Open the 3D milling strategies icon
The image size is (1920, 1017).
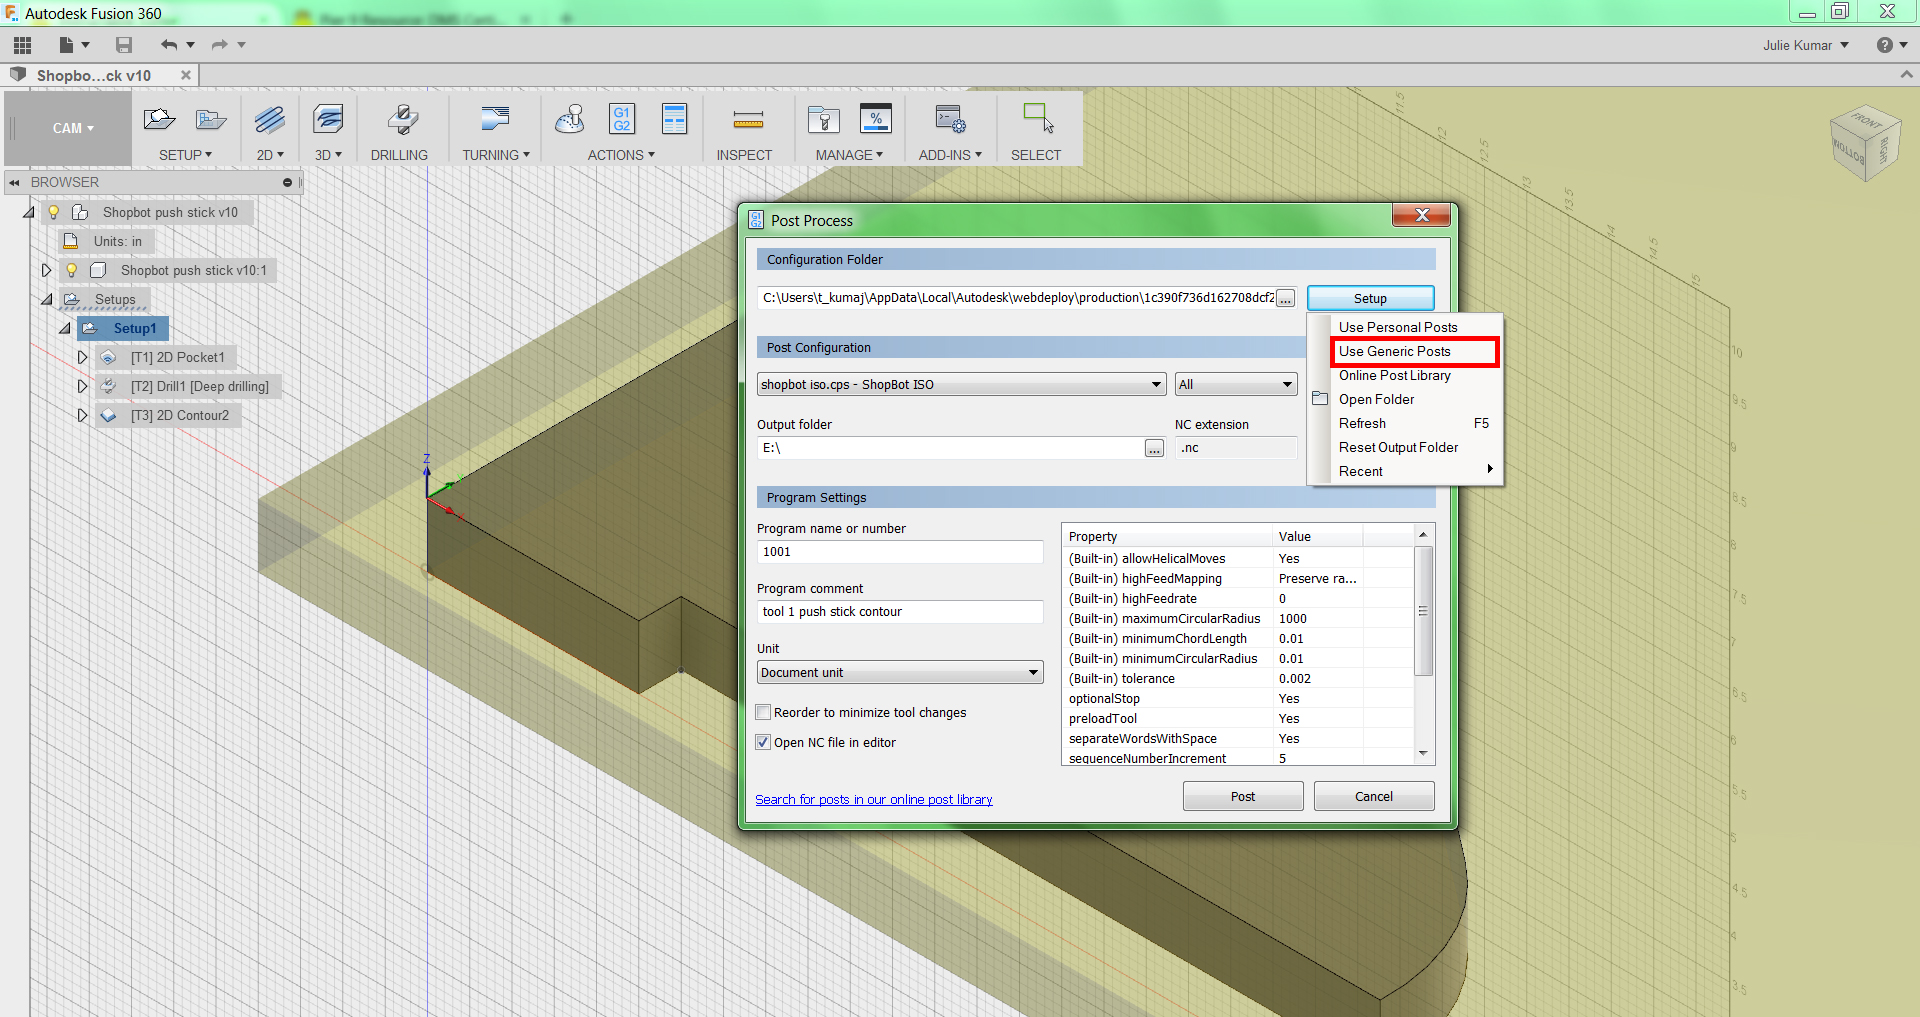(x=328, y=120)
